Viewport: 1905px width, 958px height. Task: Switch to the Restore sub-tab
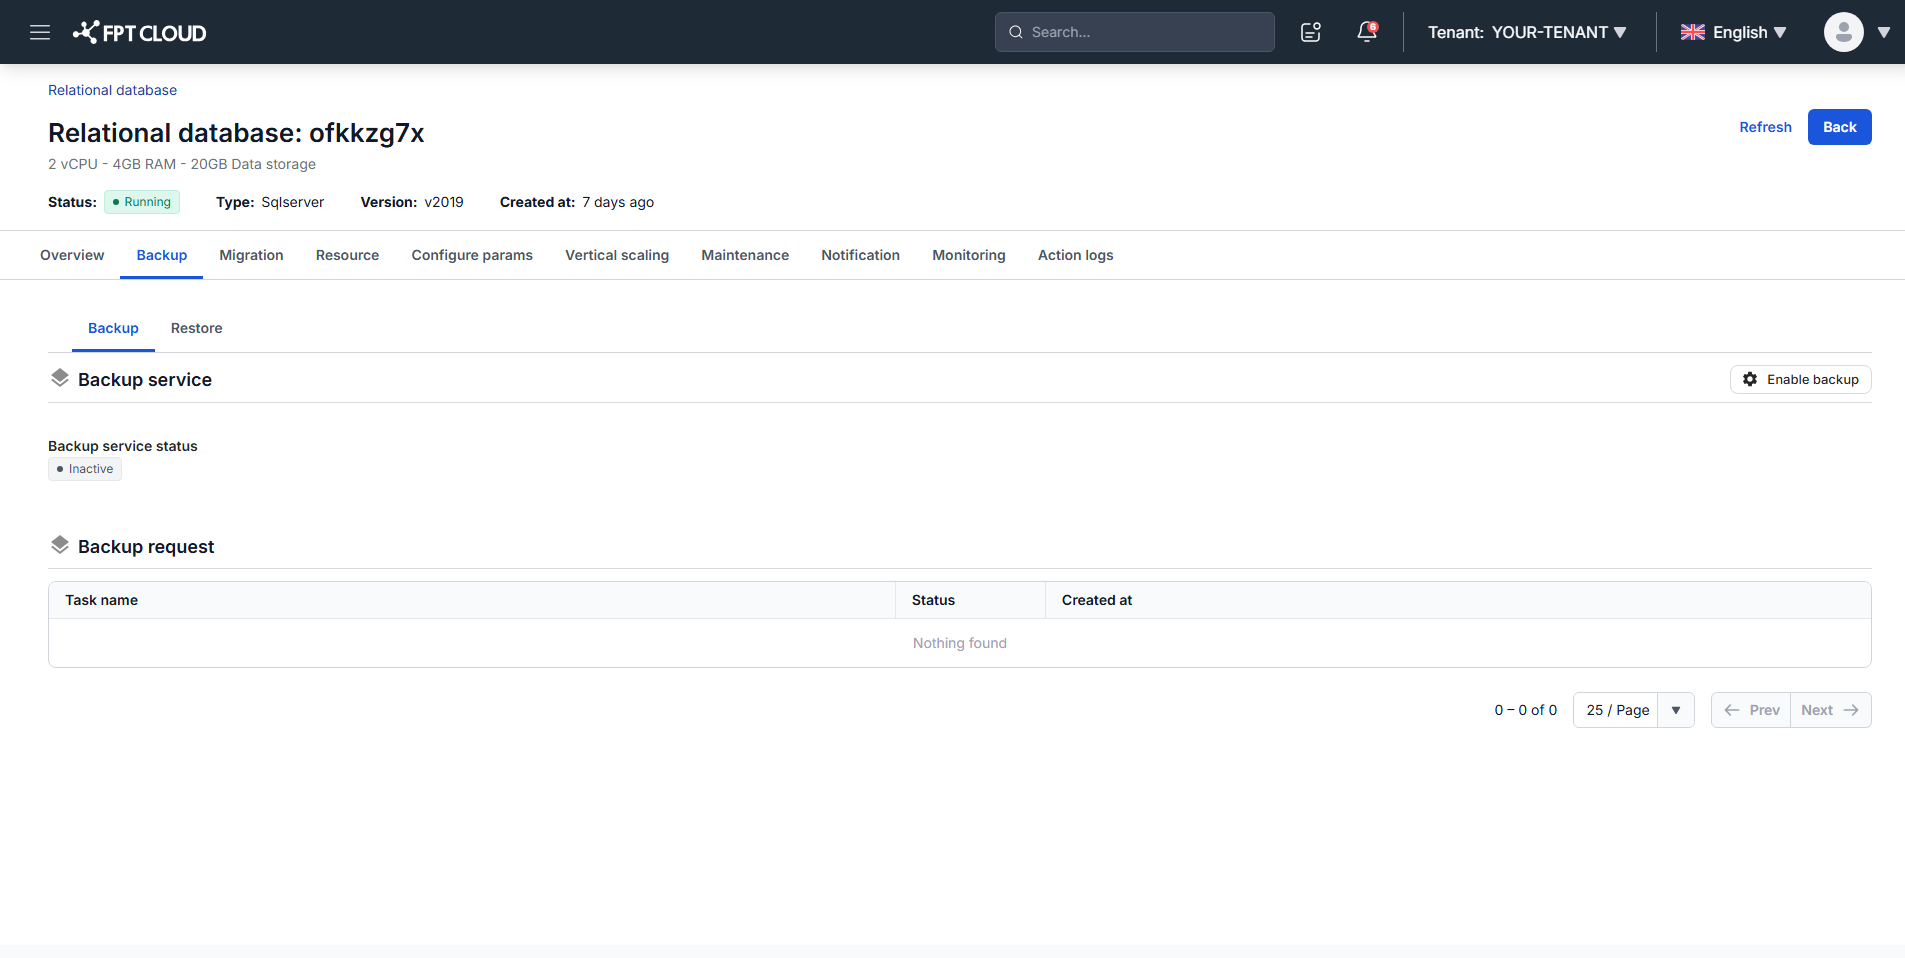pyautogui.click(x=196, y=328)
